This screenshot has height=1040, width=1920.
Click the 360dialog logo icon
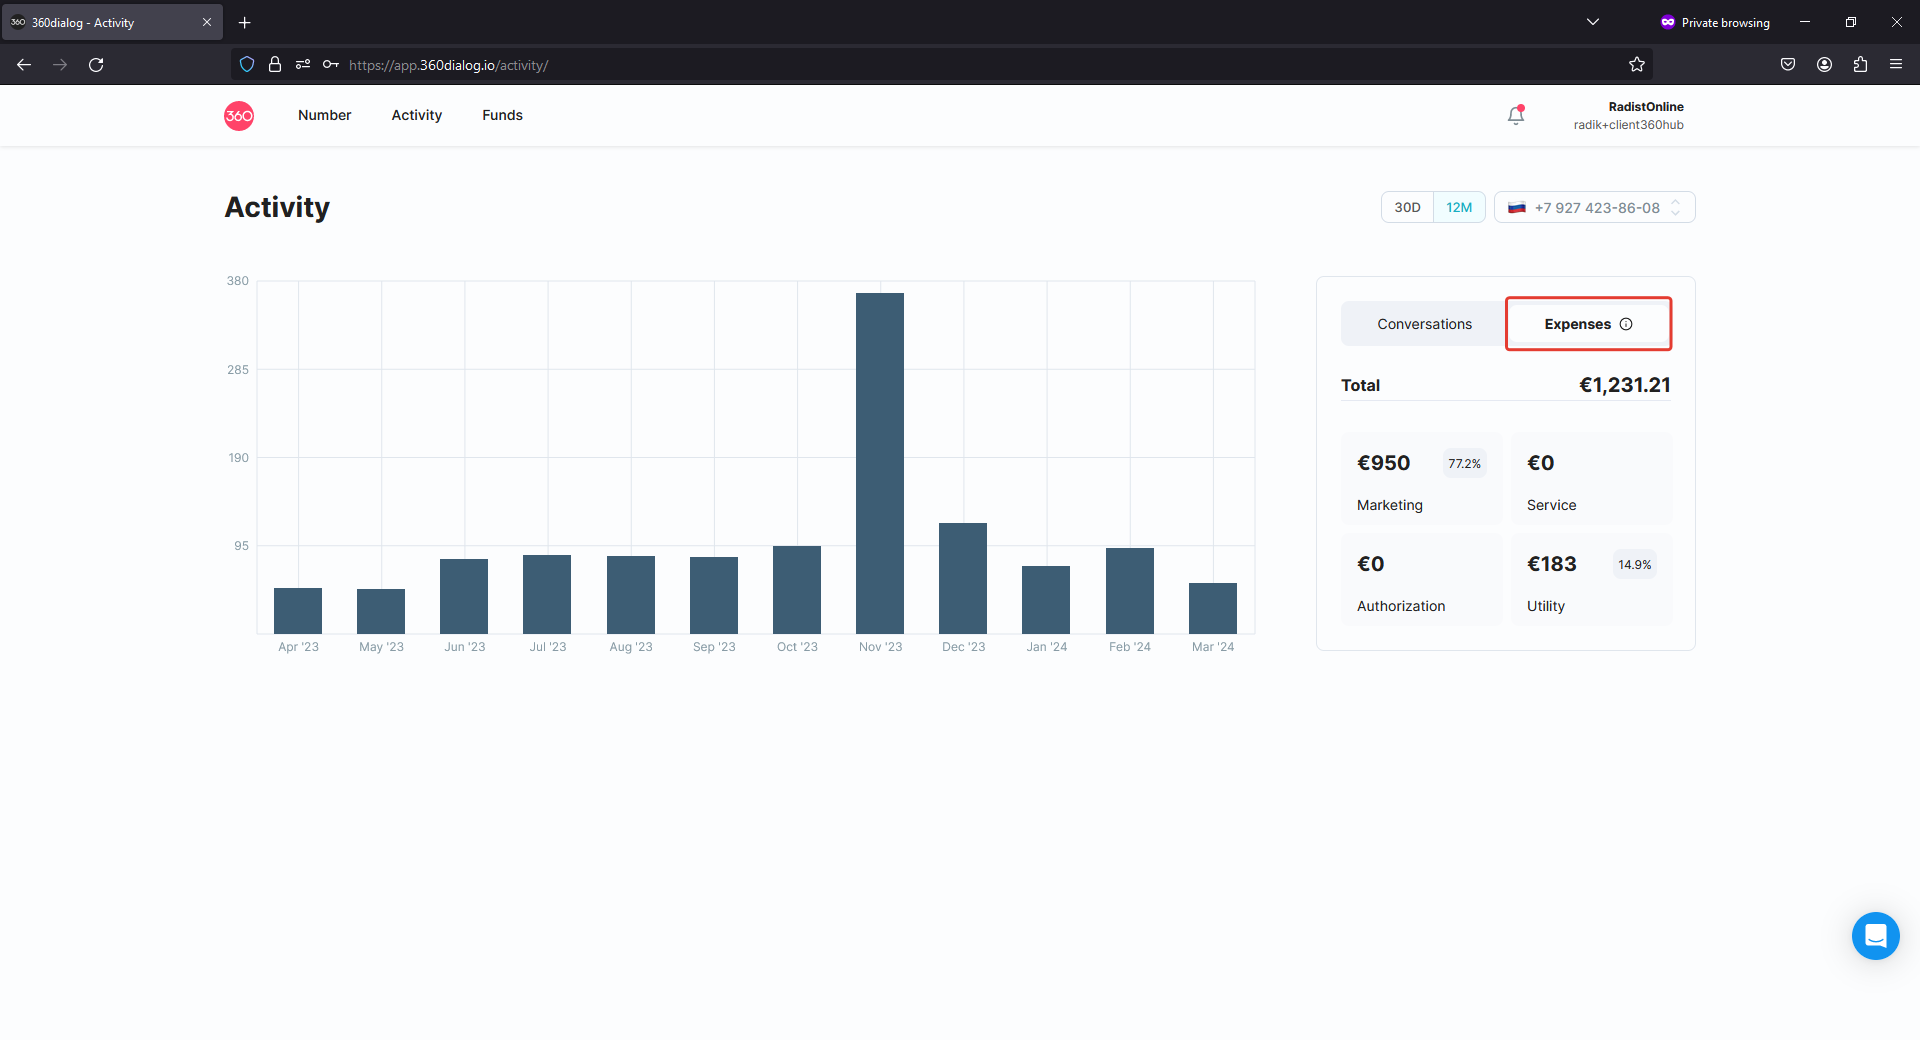click(239, 116)
